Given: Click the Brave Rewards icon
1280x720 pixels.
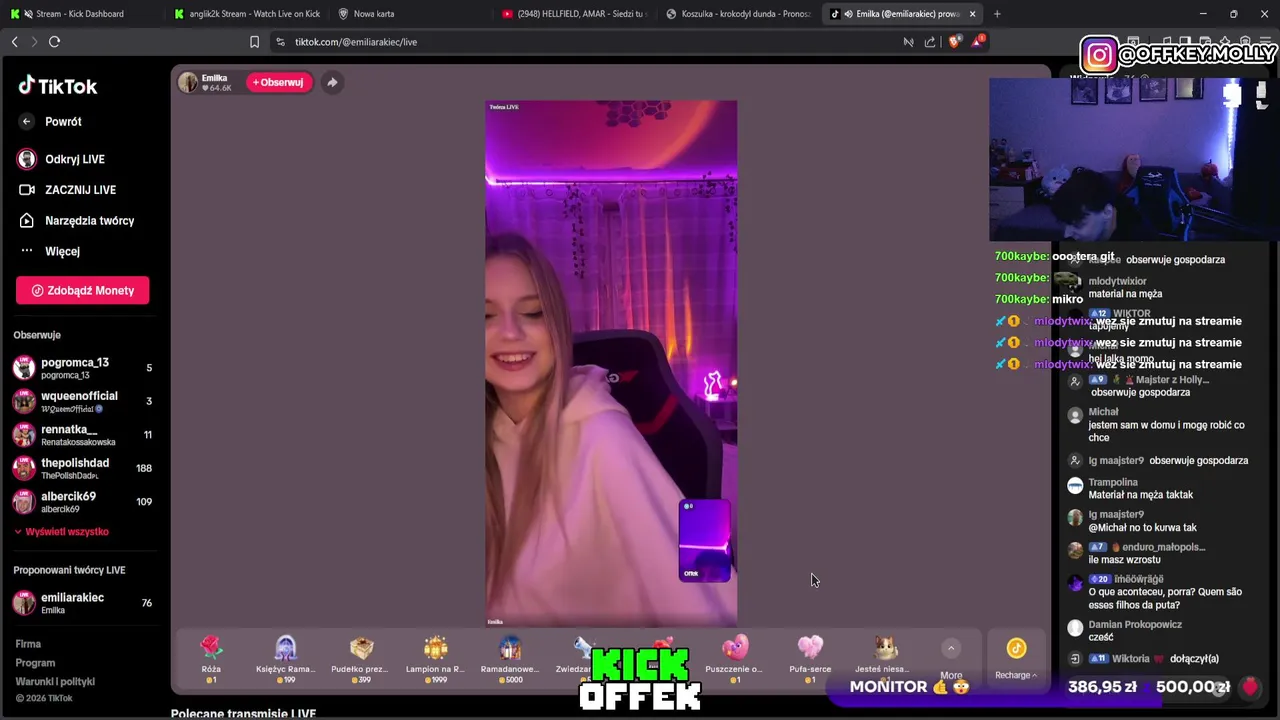Looking at the screenshot, I should point(978,41).
